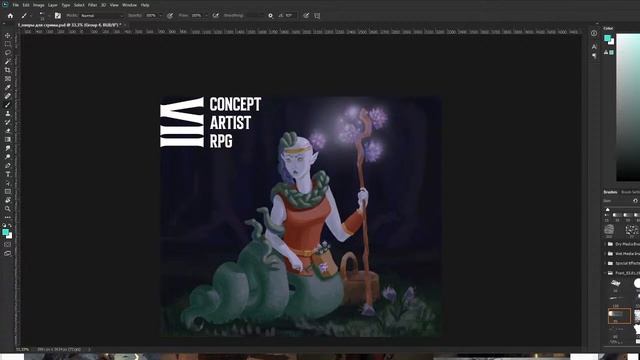The image size is (640, 360).
Task: Select the Crop tool
Action: click(7, 70)
